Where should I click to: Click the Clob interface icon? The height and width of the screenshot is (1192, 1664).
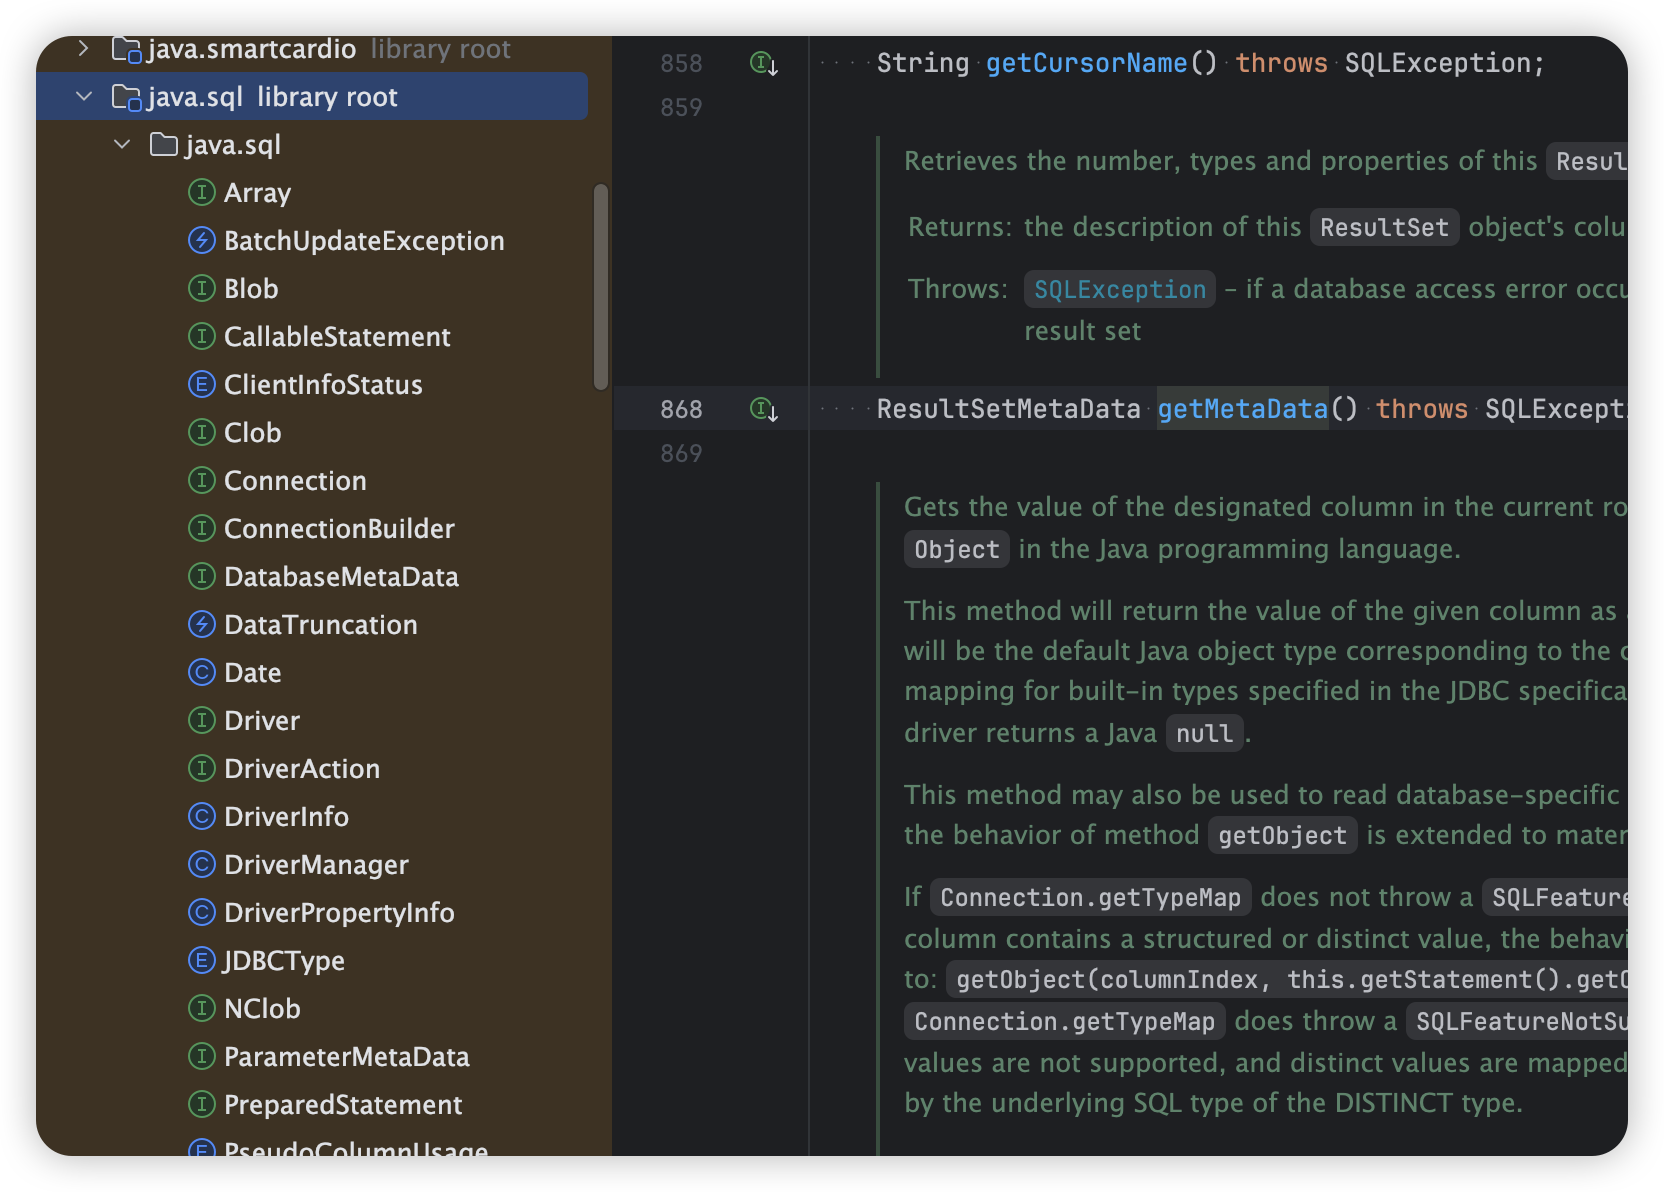point(202,432)
